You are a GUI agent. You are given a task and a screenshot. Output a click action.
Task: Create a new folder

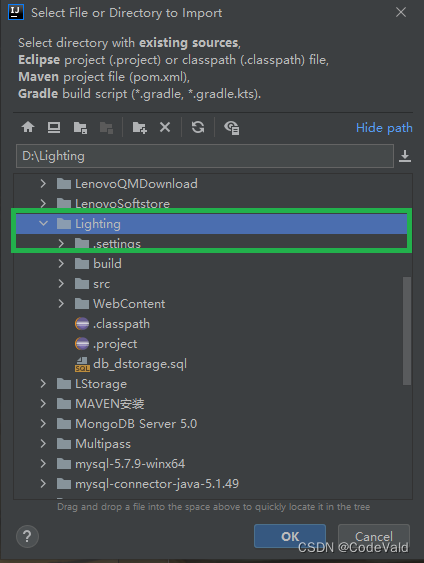point(139,127)
